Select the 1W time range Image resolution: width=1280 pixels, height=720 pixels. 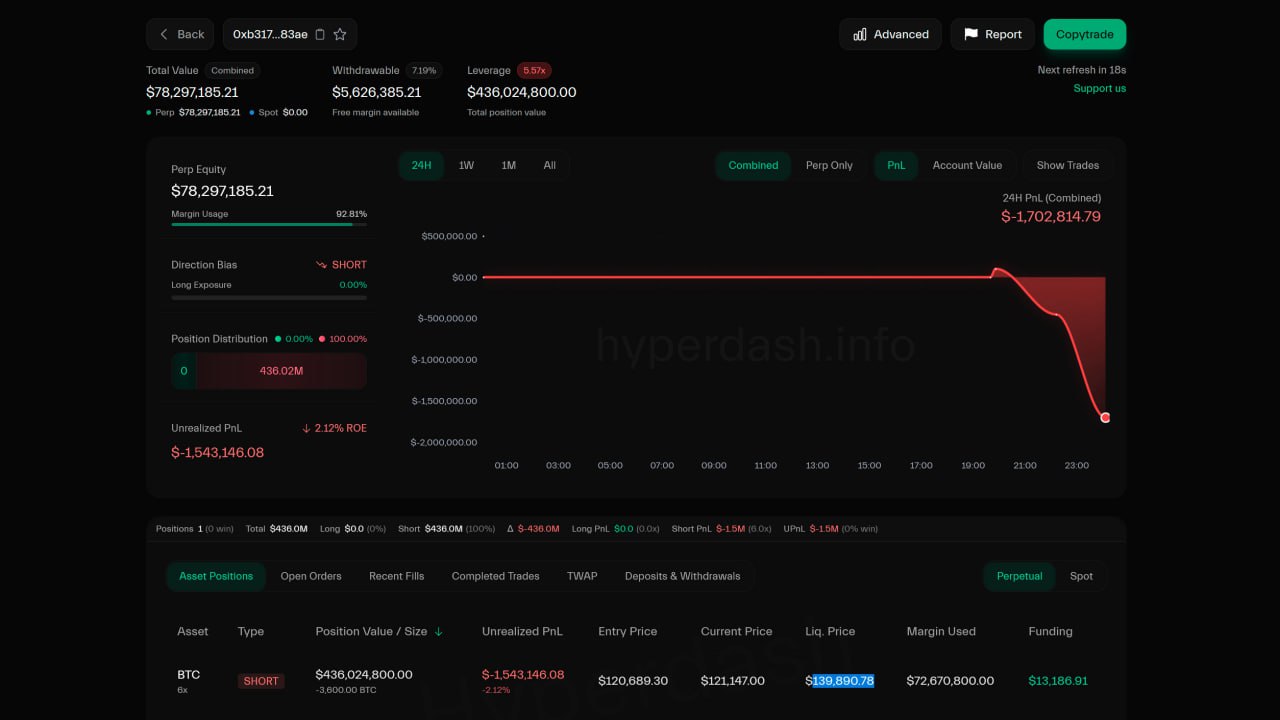(x=466, y=166)
